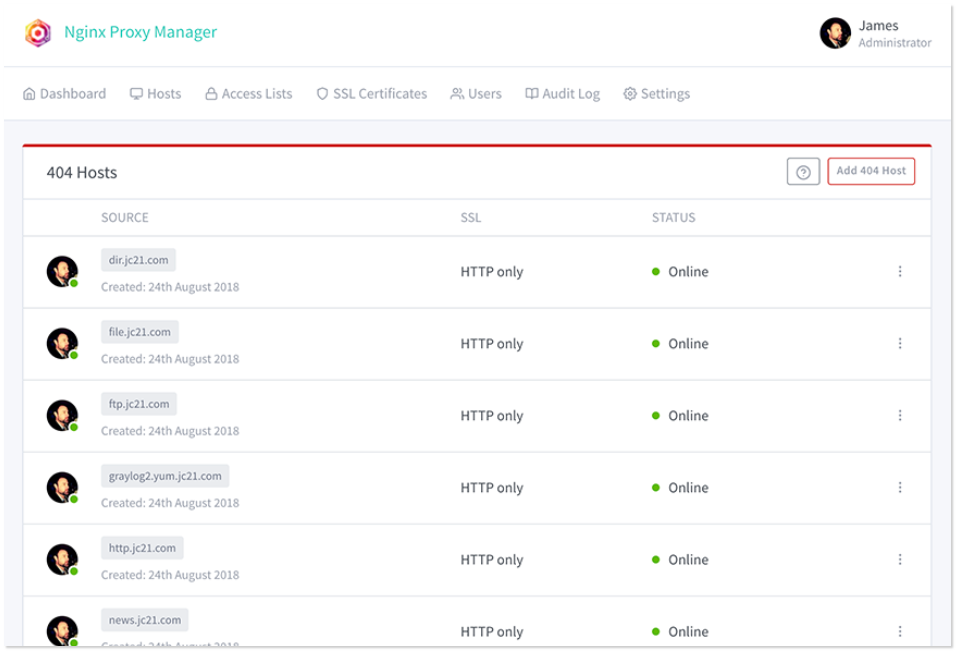
Task: Show options menu for http.jc21.com
Action: [899, 559]
